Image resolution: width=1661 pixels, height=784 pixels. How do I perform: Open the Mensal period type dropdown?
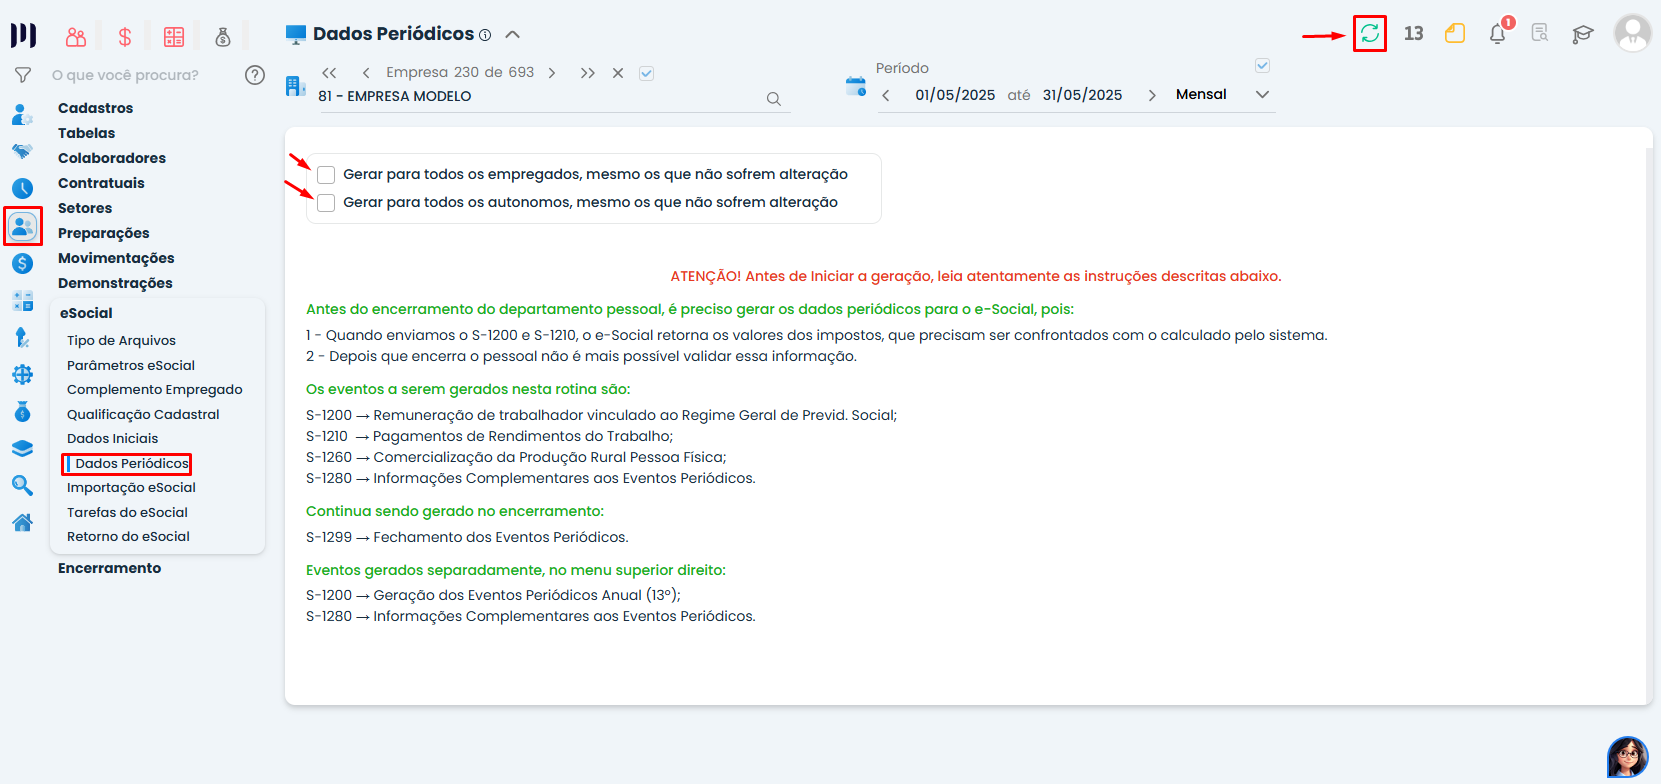pyautogui.click(x=1222, y=94)
